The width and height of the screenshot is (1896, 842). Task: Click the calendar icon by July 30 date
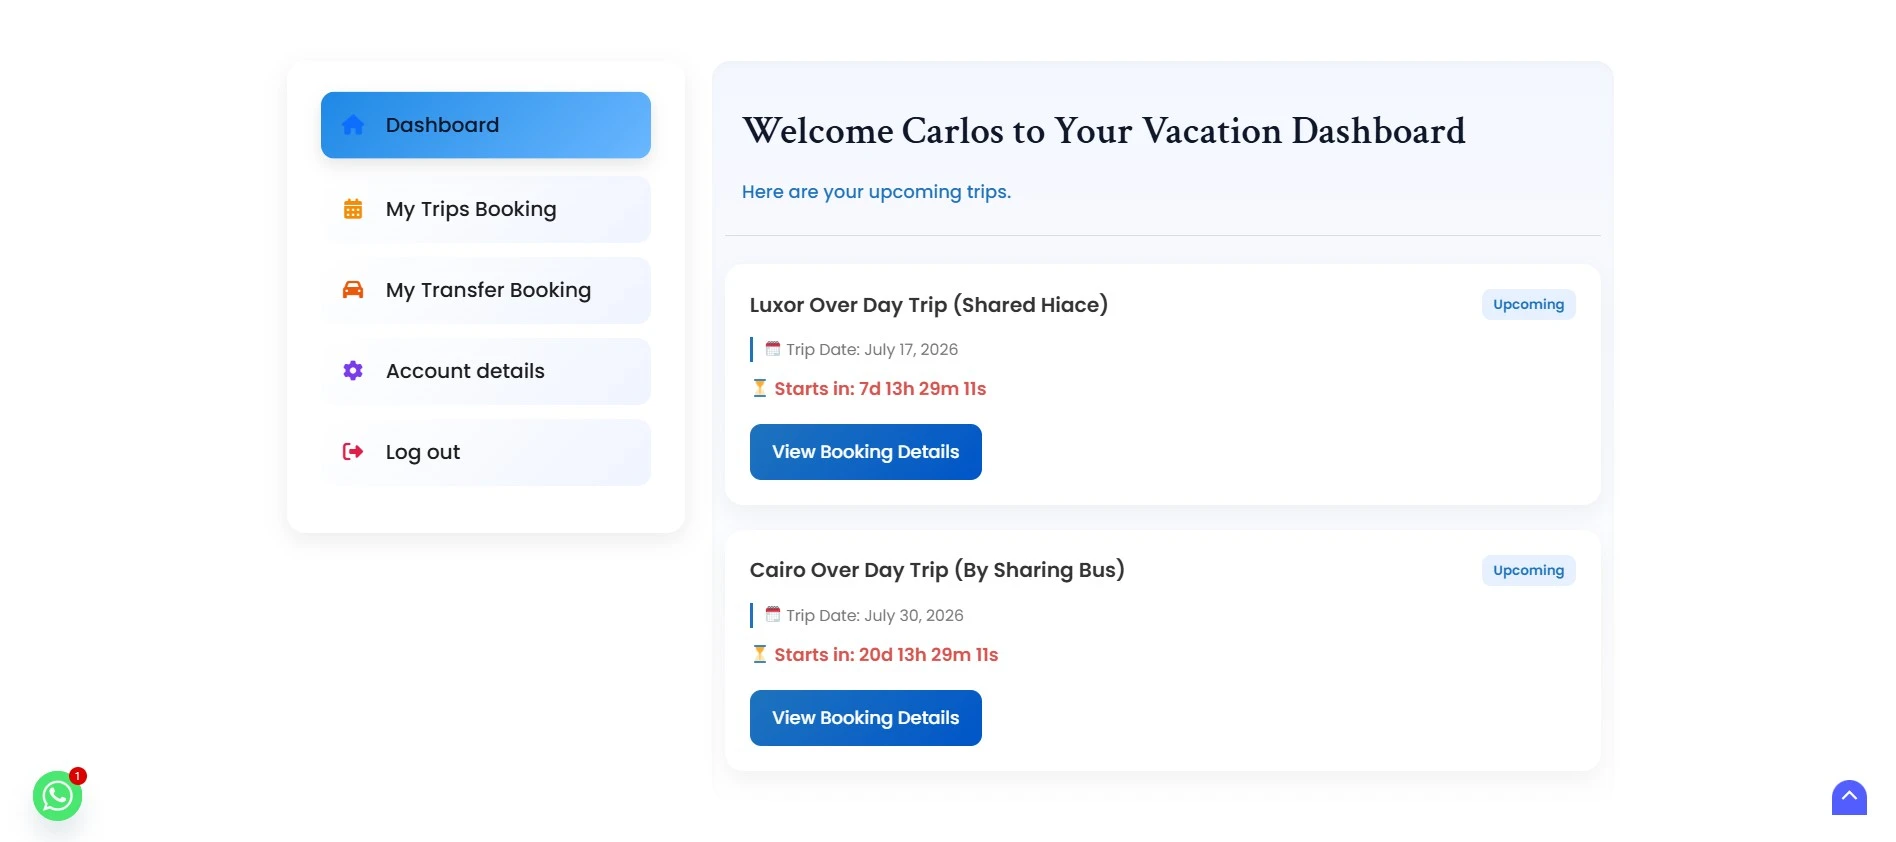773,614
